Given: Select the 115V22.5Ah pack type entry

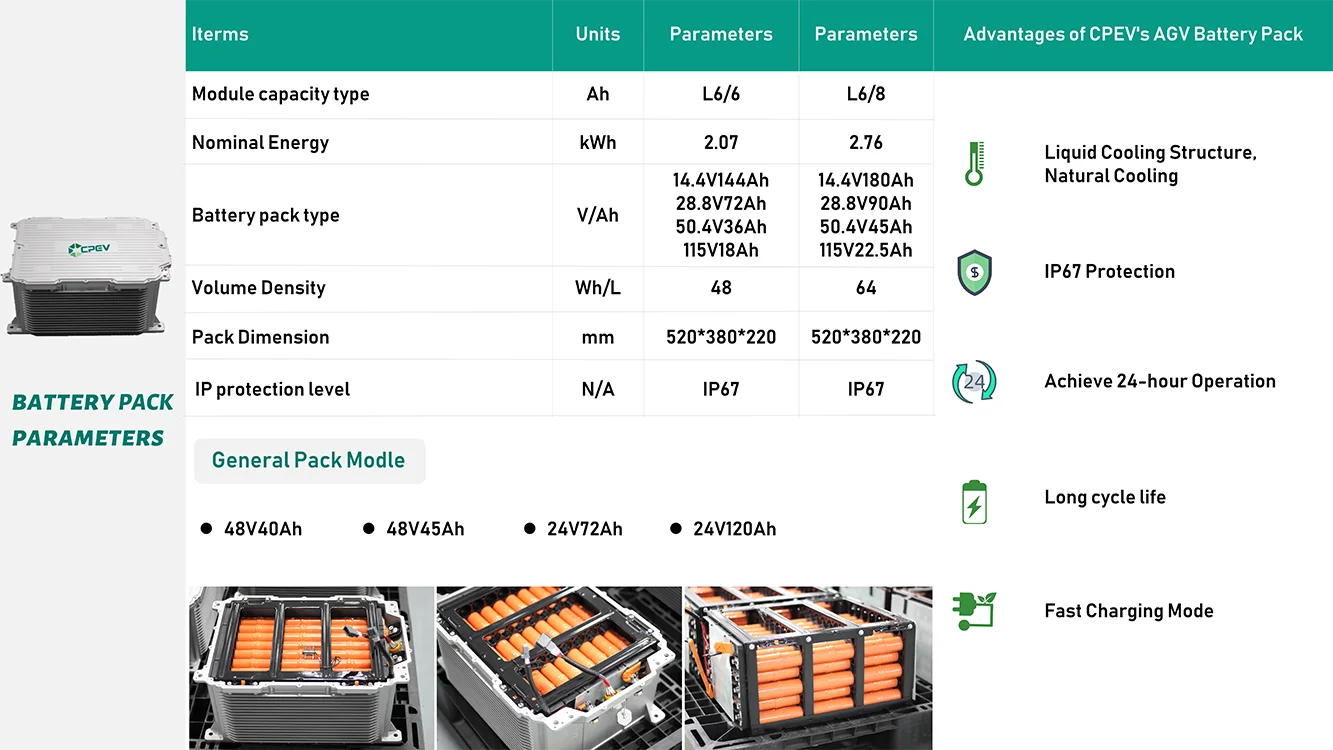Looking at the screenshot, I should click(x=866, y=250).
